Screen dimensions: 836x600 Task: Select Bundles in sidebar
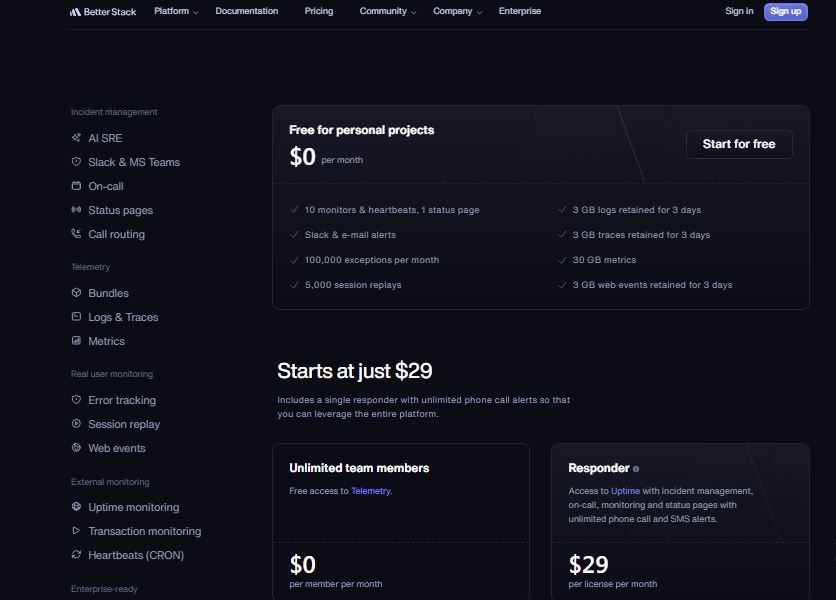108,293
